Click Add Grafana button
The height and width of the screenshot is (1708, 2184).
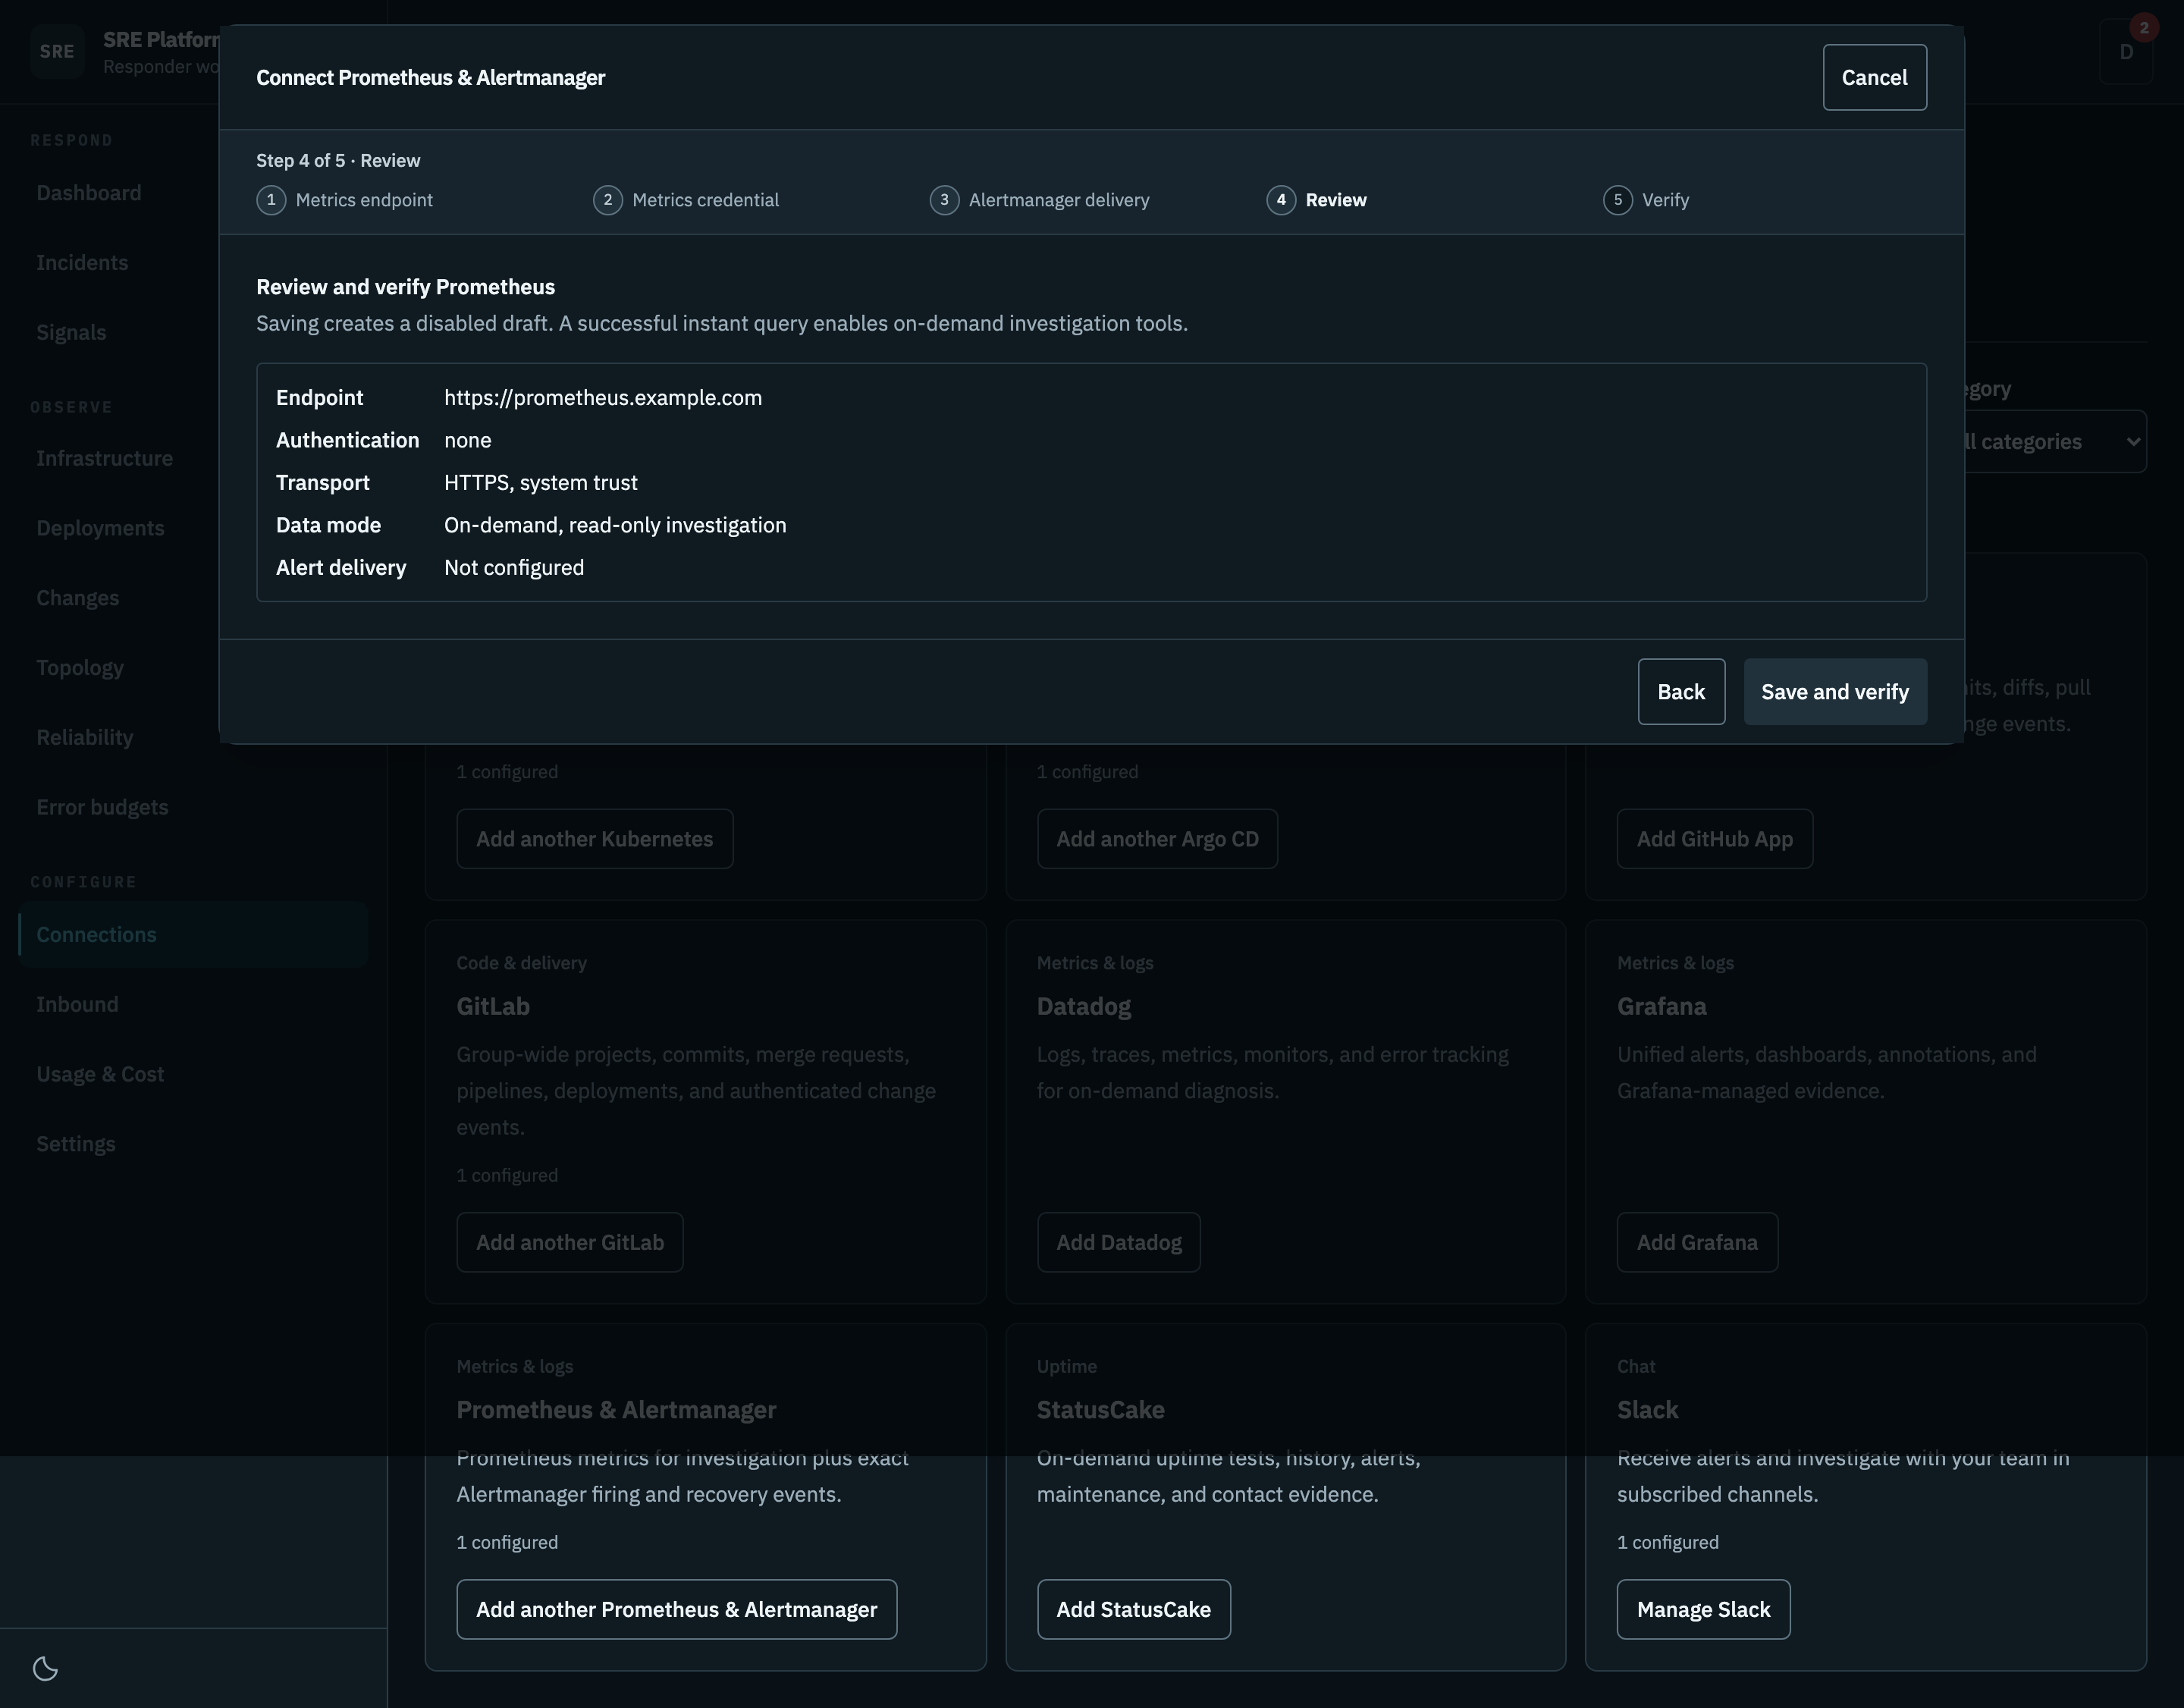(x=1697, y=1242)
